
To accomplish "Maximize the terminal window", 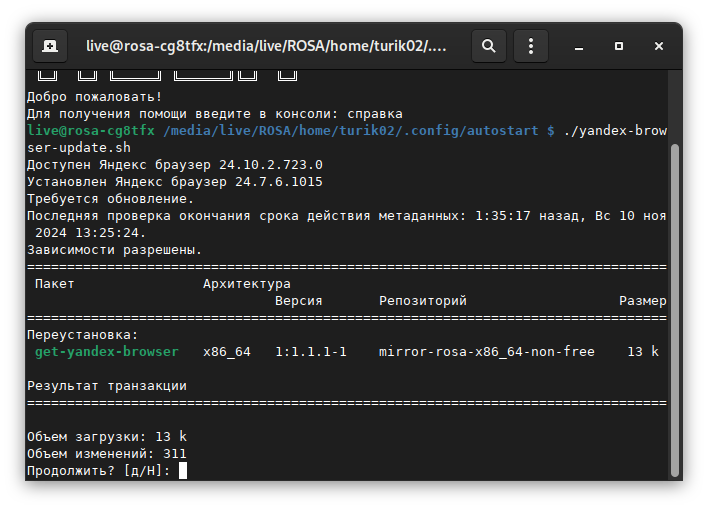I will (619, 45).
